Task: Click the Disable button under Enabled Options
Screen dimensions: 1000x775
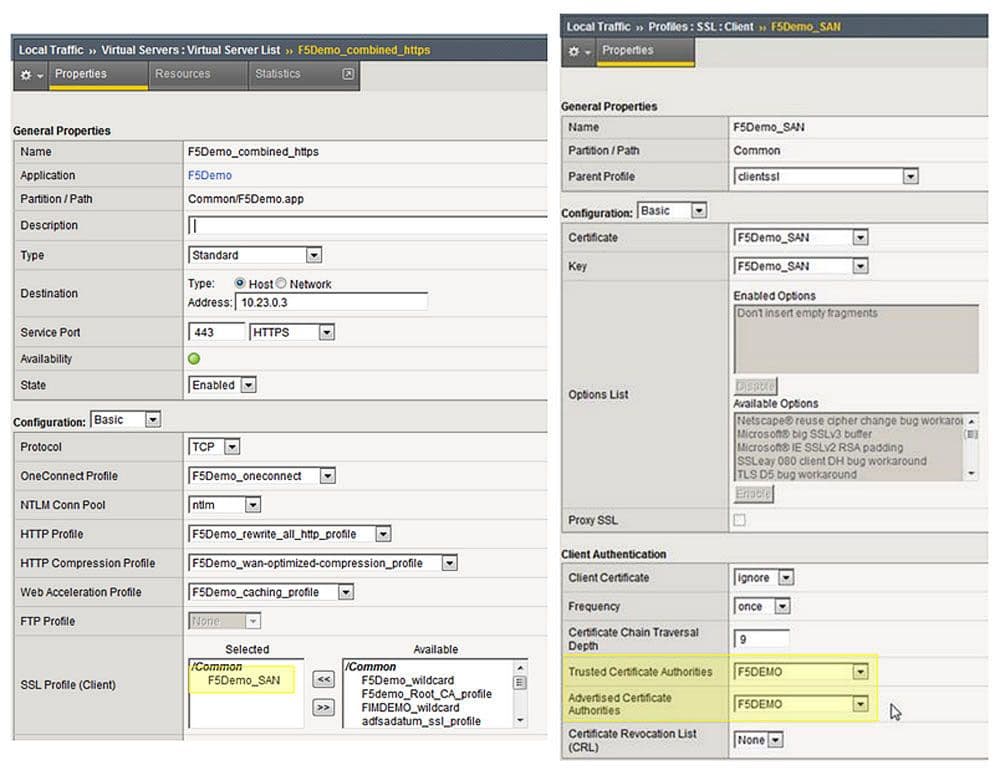Action: click(x=755, y=386)
